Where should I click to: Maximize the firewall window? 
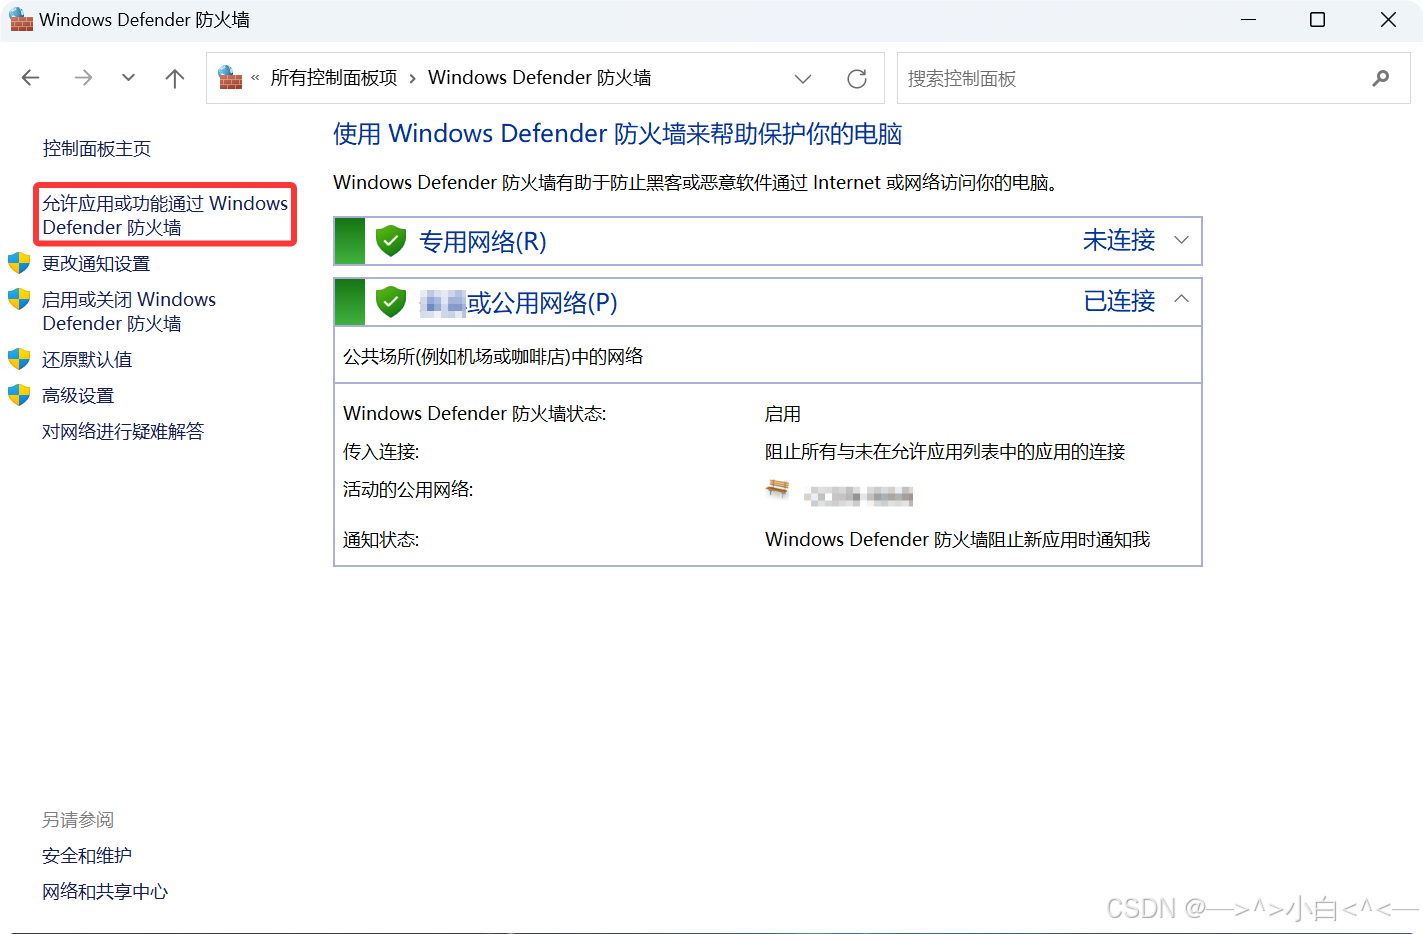click(1318, 20)
